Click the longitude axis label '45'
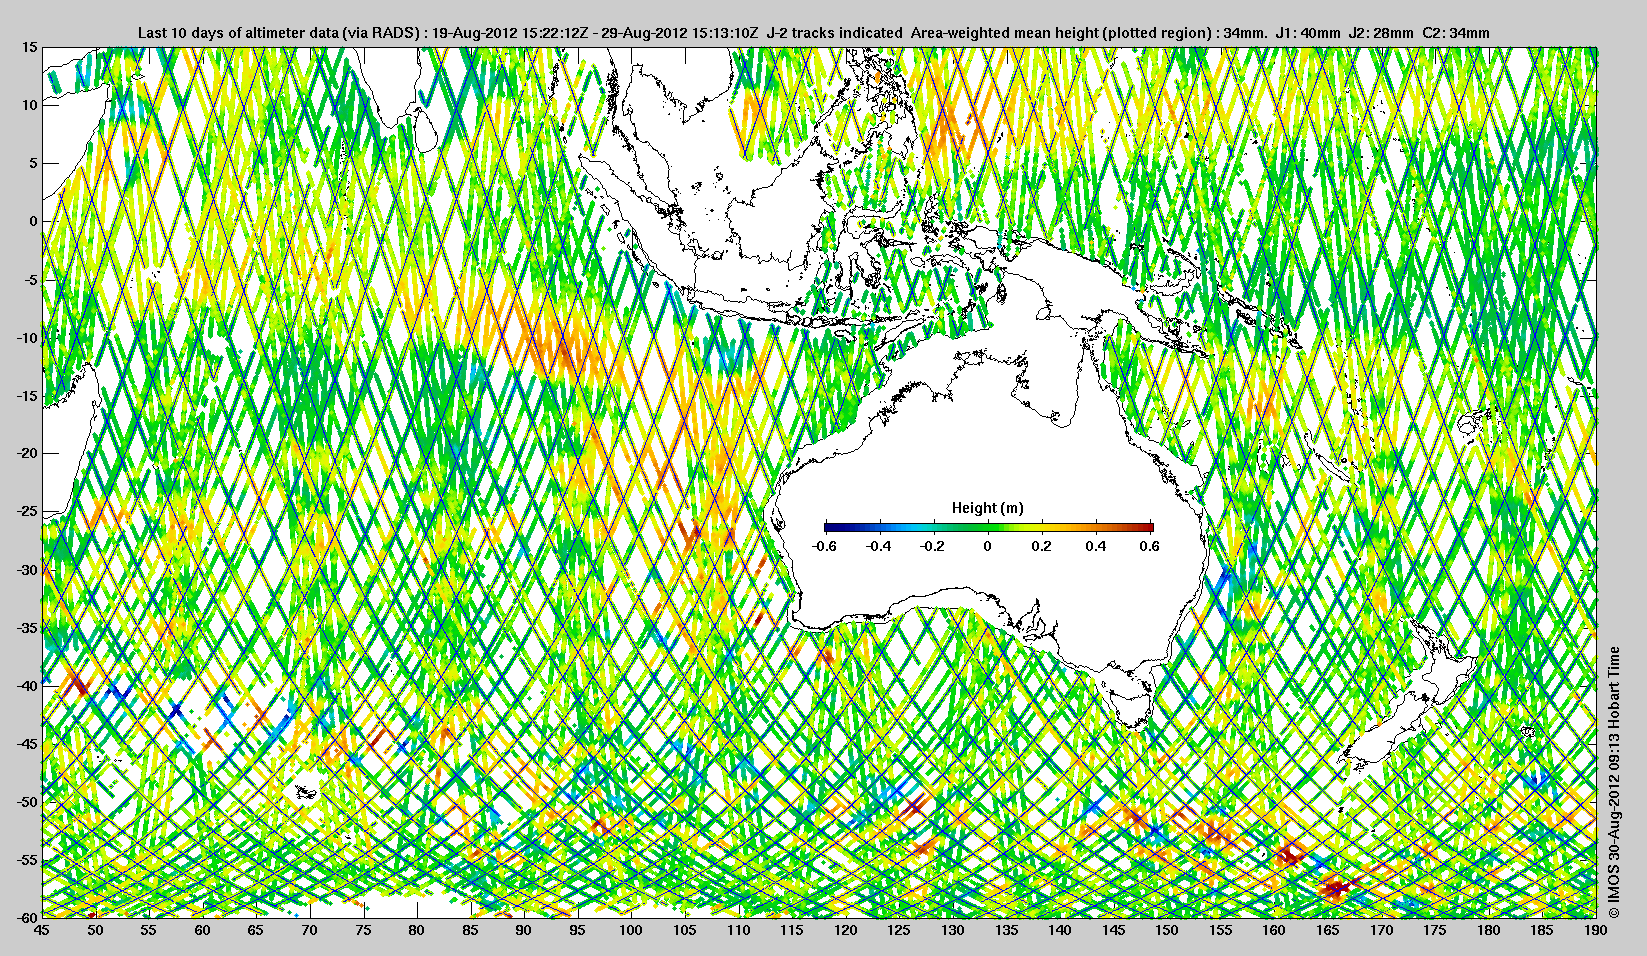The height and width of the screenshot is (956, 1647). [41, 930]
